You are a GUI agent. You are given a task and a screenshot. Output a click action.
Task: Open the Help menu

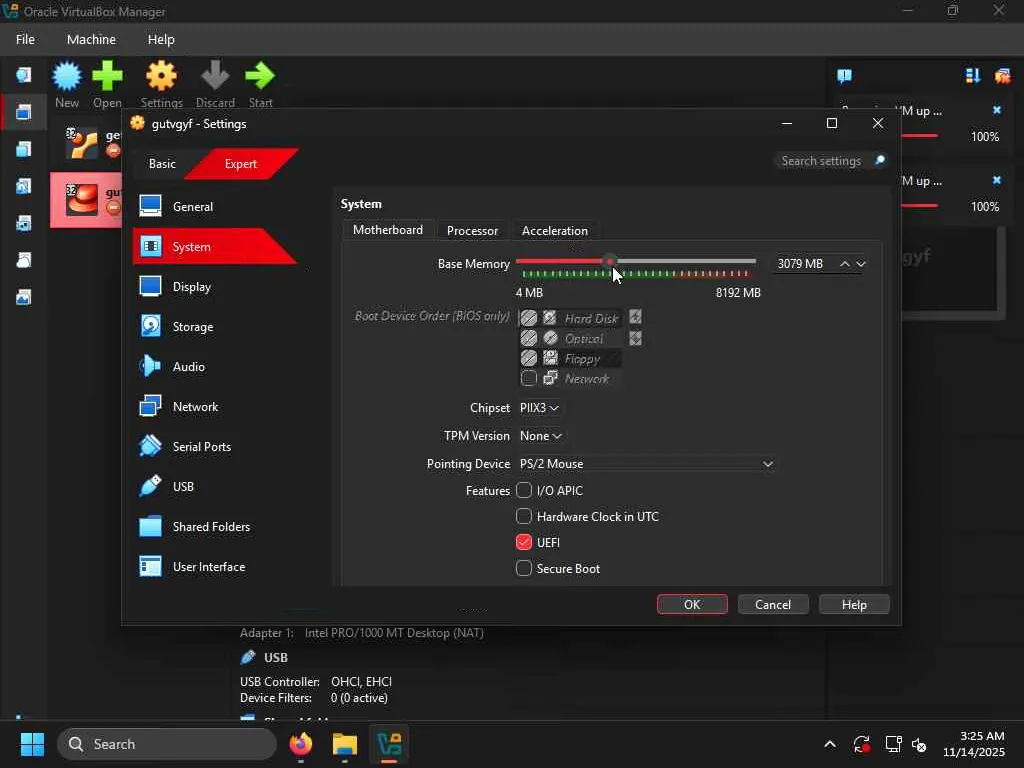(161, 39)
